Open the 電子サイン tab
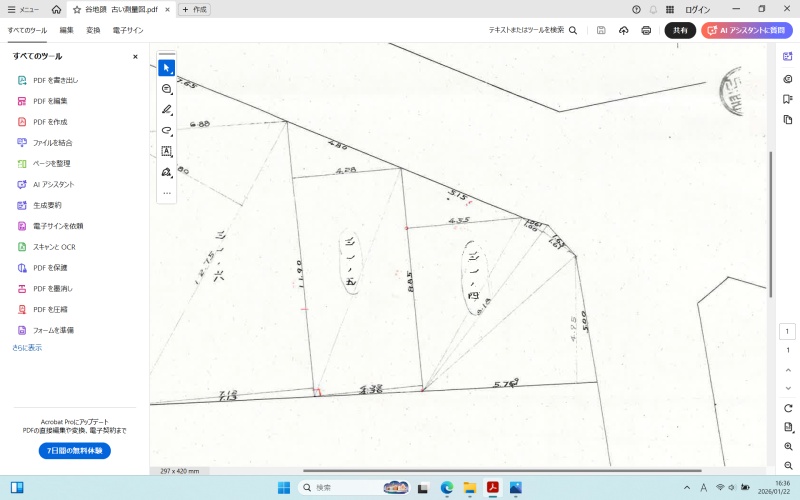 pos(128,30)
